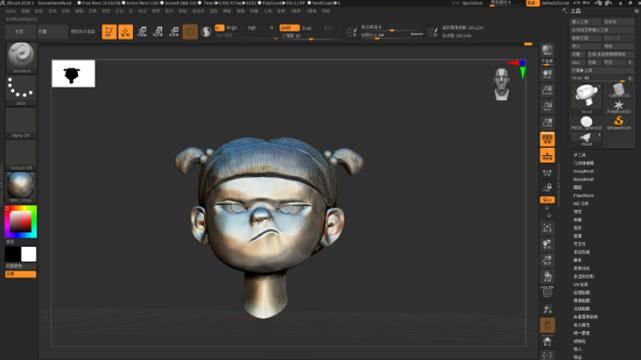
Task: Expand the UV map sub-palette
Action: click(580, 284)
